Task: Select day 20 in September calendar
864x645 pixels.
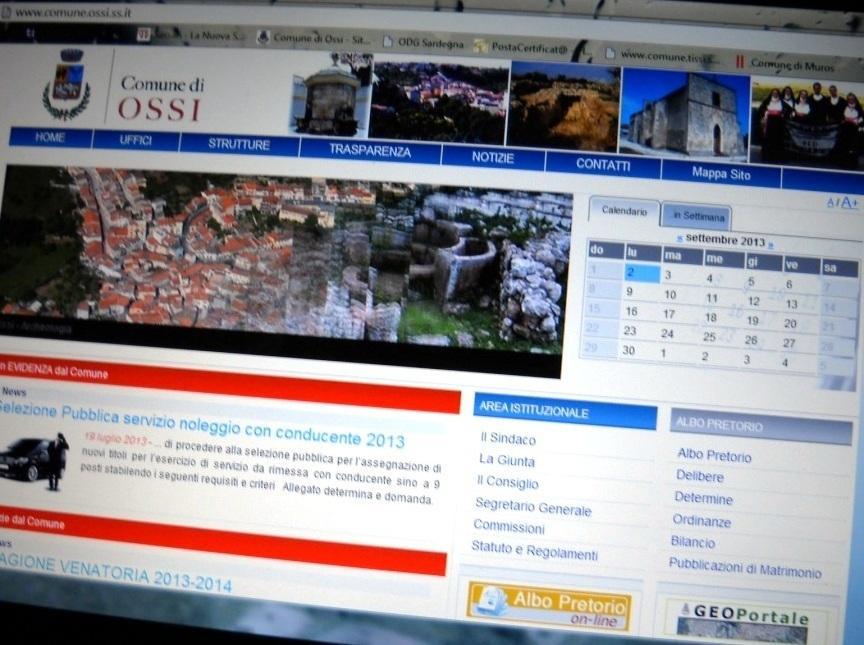Action: (790, 324)
